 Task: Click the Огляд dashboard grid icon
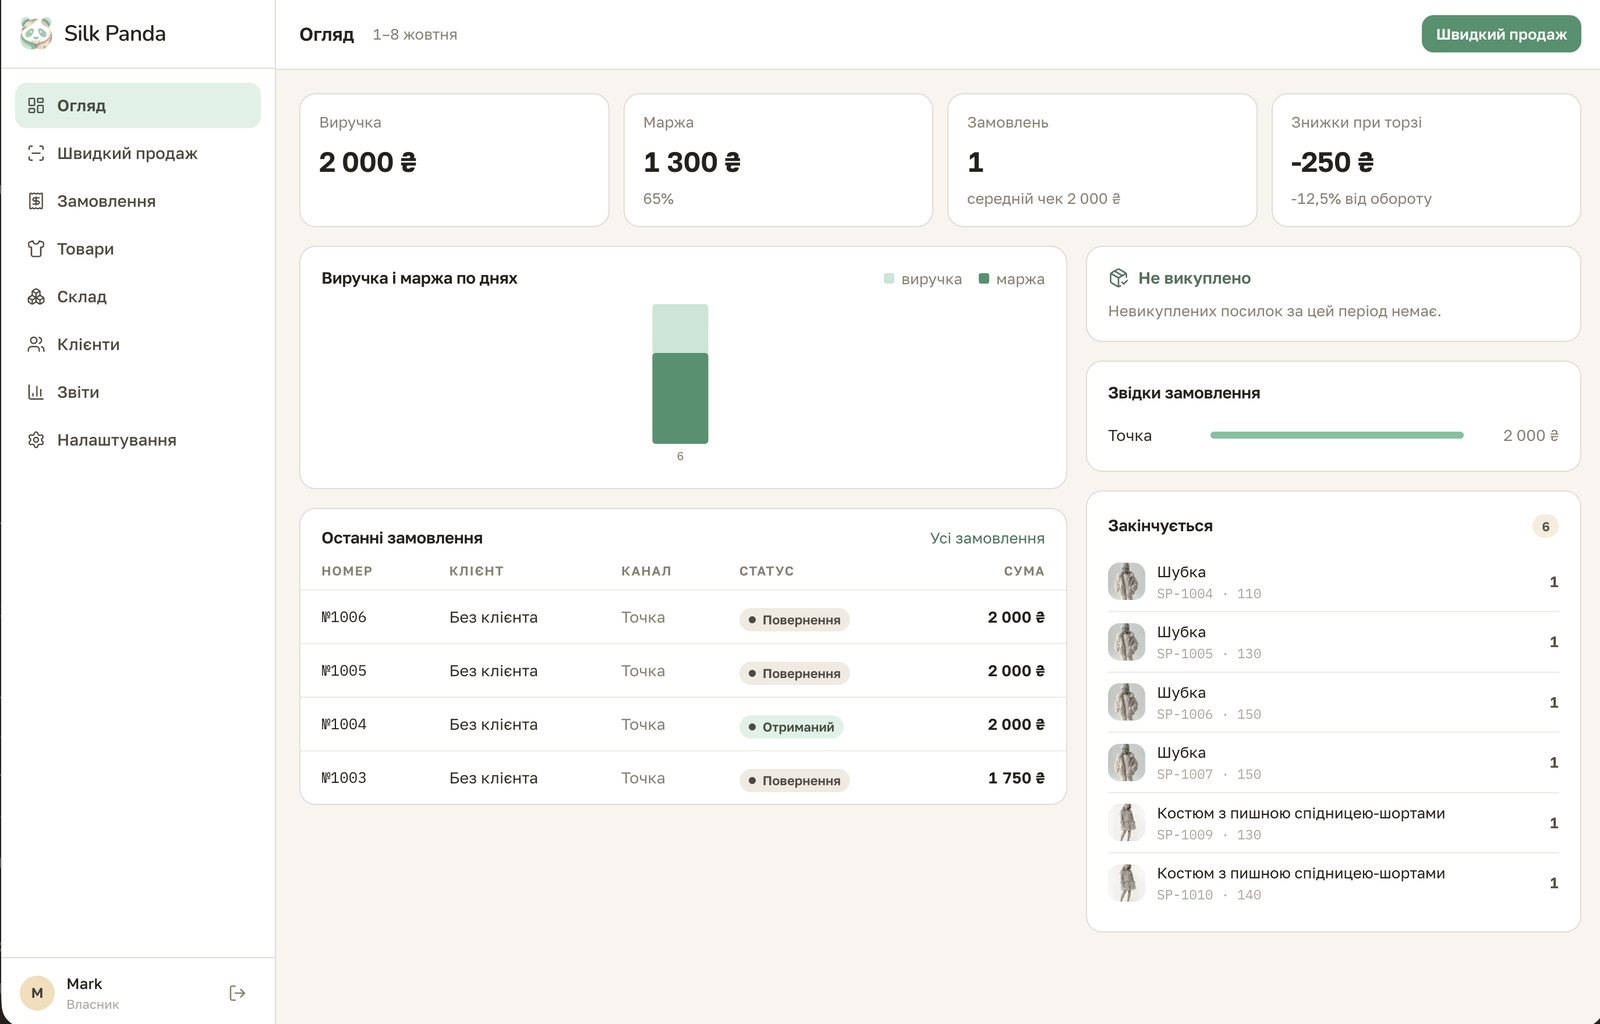click(x=36, y=105)
